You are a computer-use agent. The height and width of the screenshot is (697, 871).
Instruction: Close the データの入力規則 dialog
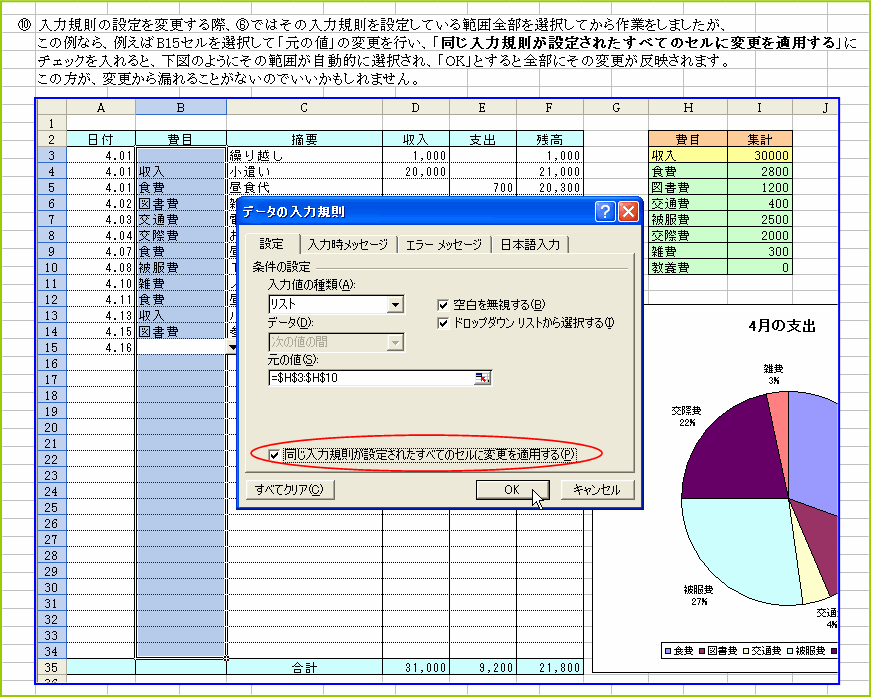[628, 212]
